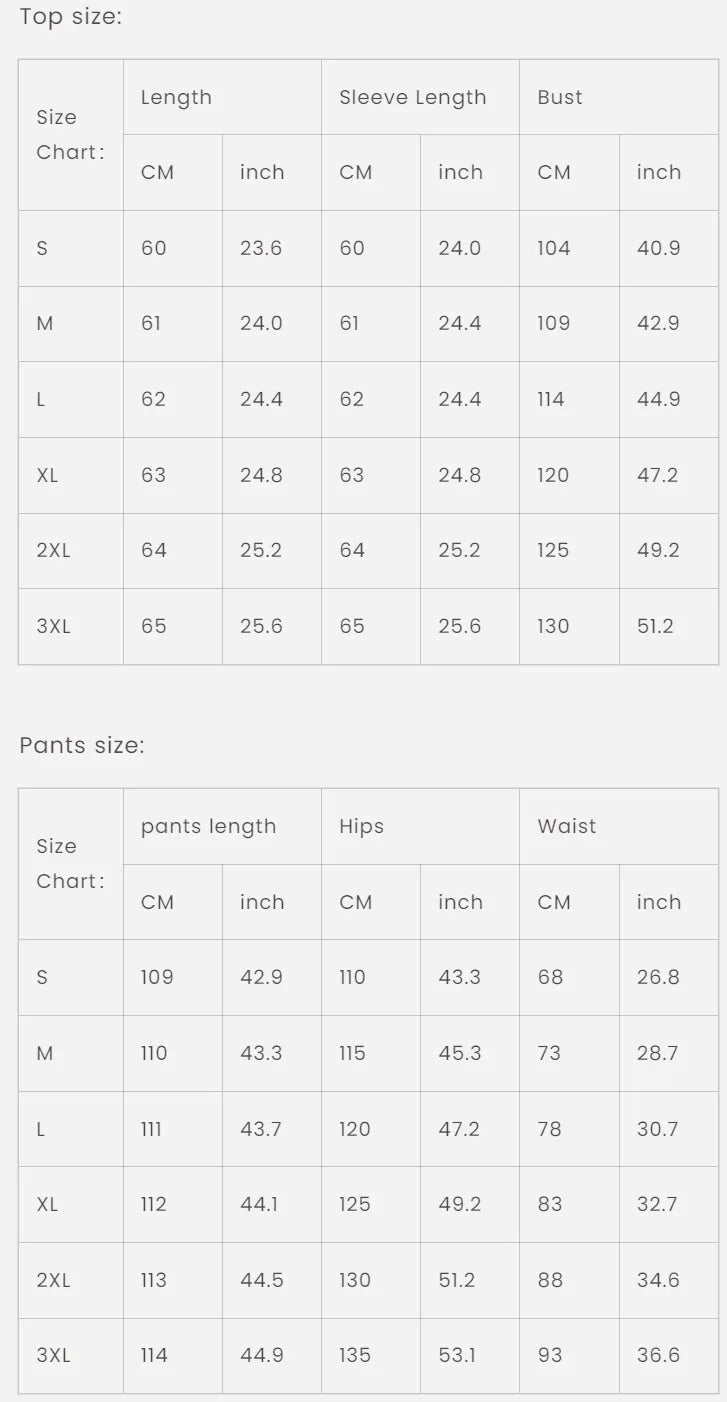Image resolution: width=727 pixels, height=1402 pixels.
Task: Click the 40.9 inch bust value
Action: click(x=658, y=248)
